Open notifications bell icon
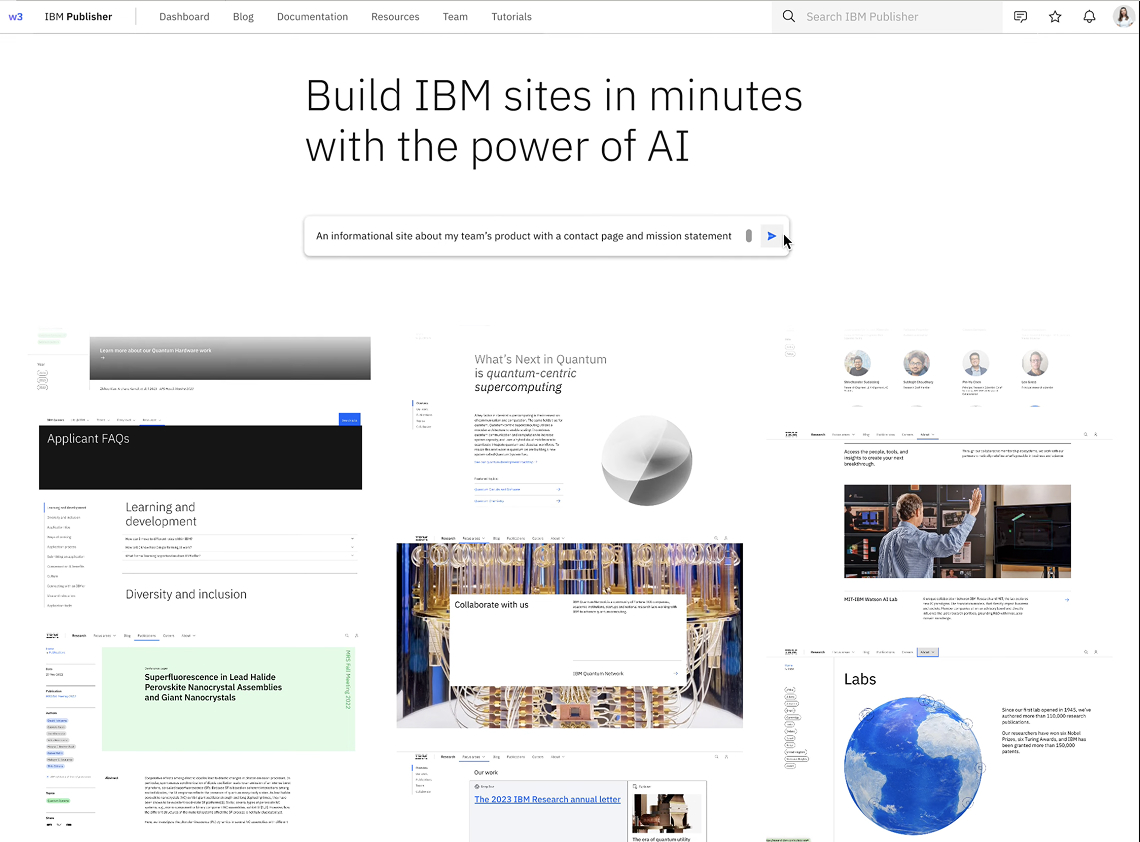1140x842 pixels. coord(1089,17)
